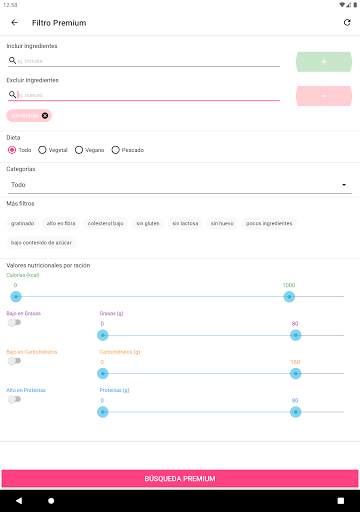
Task: Tap the search icon in Excluir ingredientes
Action: tap(12, 95)
